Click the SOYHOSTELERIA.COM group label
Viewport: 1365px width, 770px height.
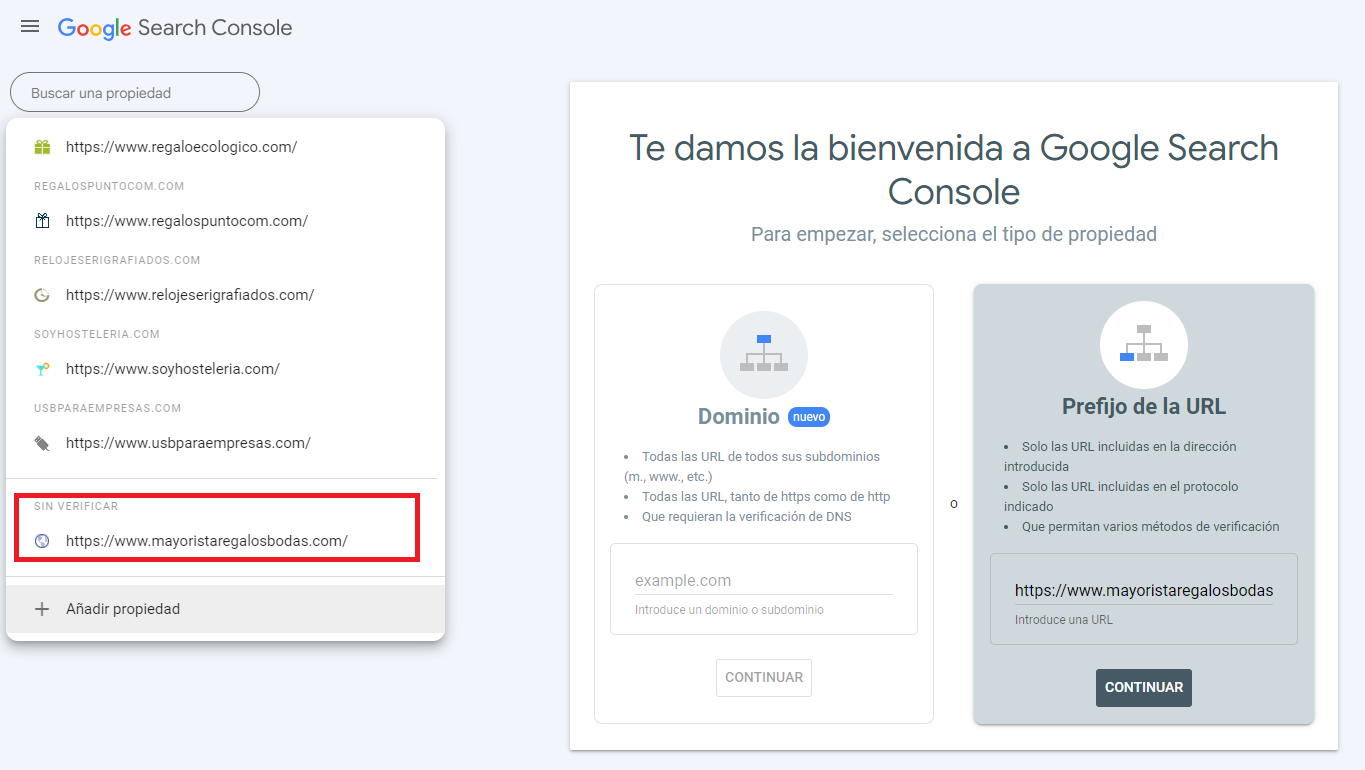(97, 334)
